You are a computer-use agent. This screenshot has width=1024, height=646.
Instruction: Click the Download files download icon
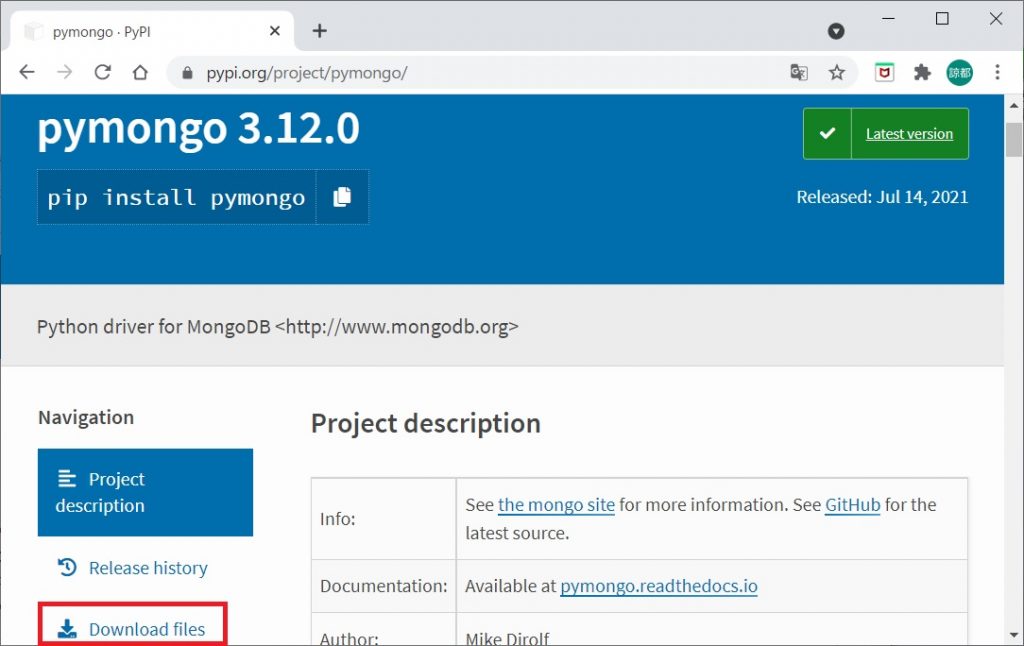coord(67,628)
